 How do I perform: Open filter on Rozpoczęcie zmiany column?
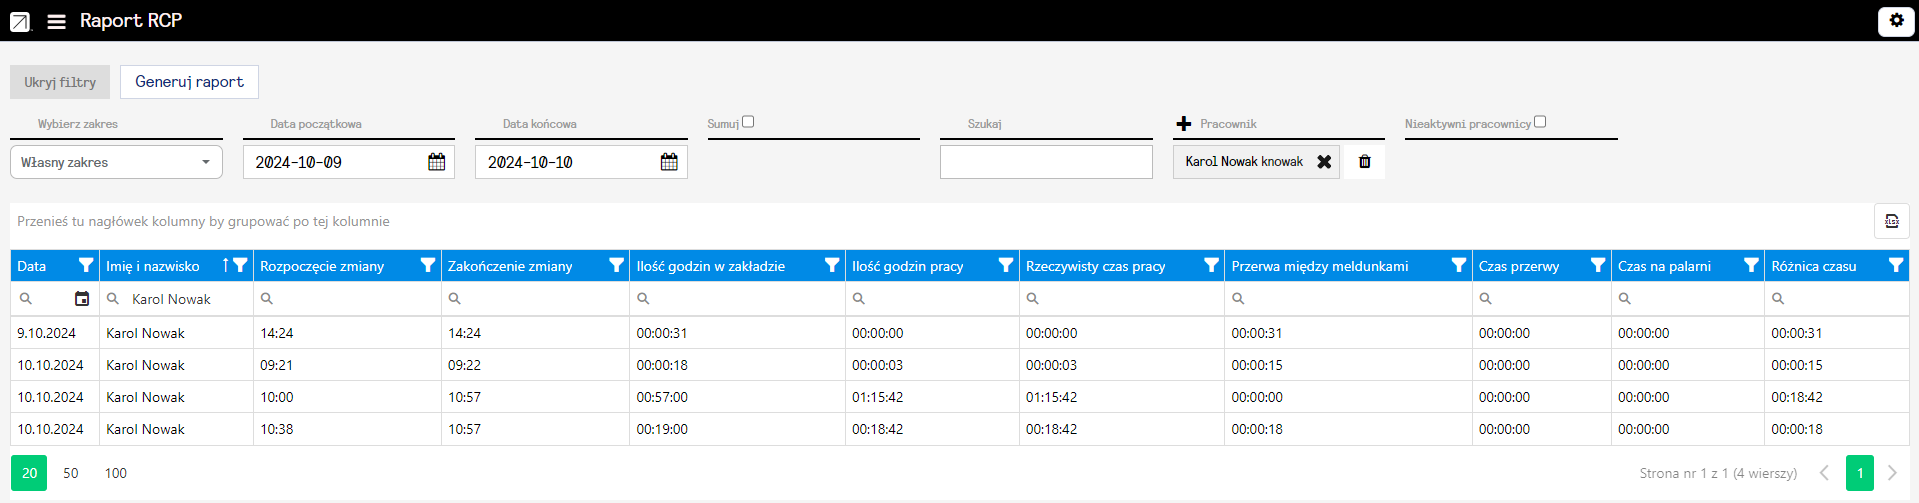click(x=428, y=266)
